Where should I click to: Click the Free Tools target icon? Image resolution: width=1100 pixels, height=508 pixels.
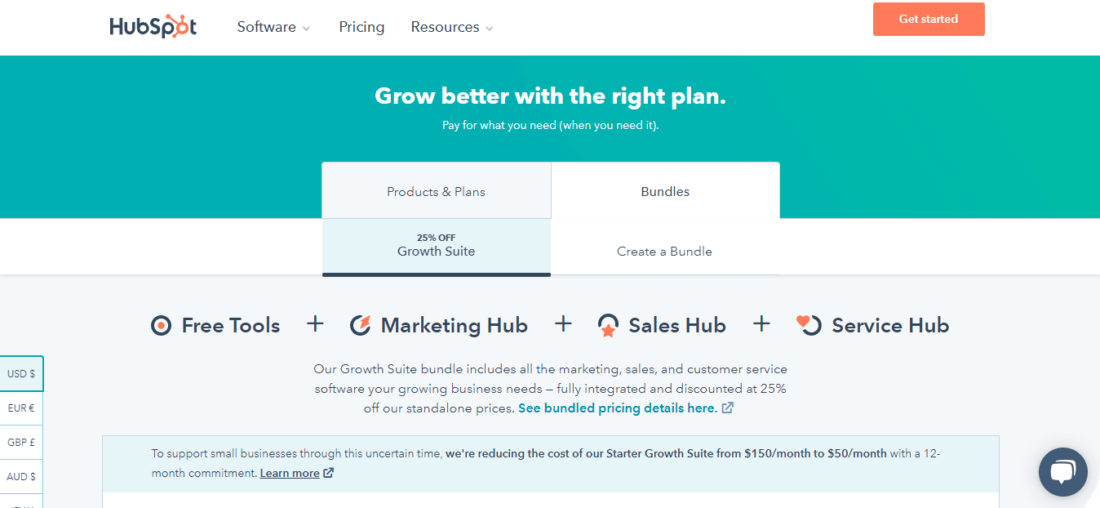point(161,326)
